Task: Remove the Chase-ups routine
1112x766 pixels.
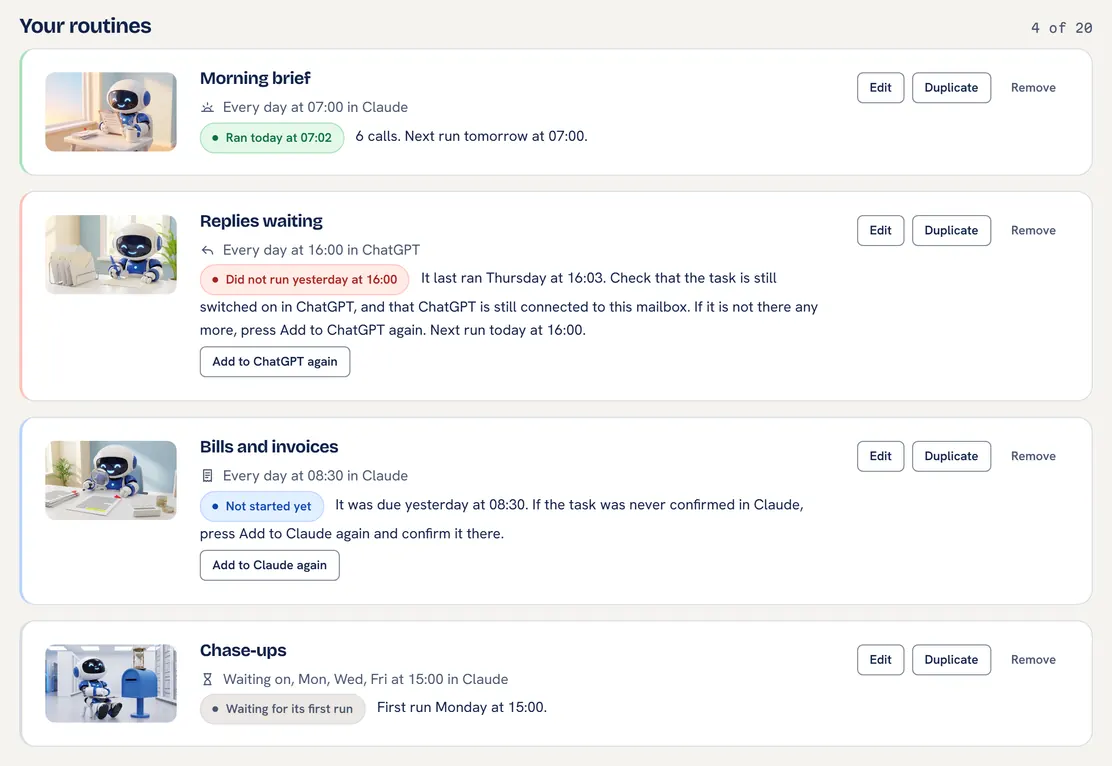Action: coord(1033,660)
